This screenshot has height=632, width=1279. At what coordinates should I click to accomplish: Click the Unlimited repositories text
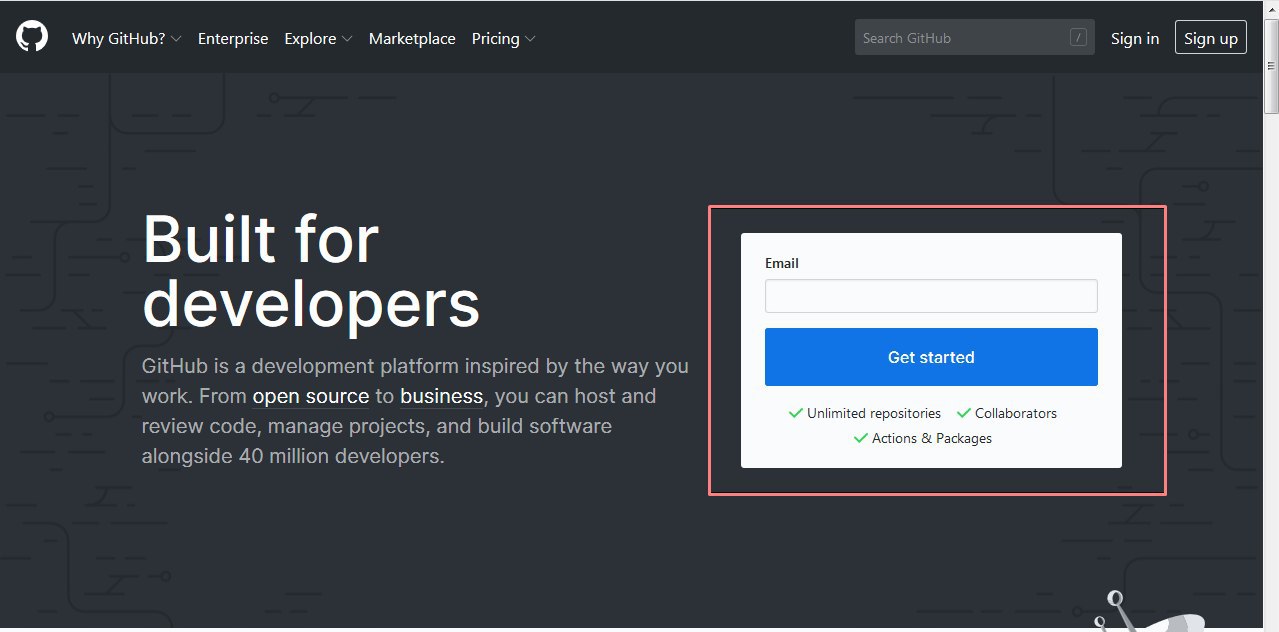click(x=874, y=413)
